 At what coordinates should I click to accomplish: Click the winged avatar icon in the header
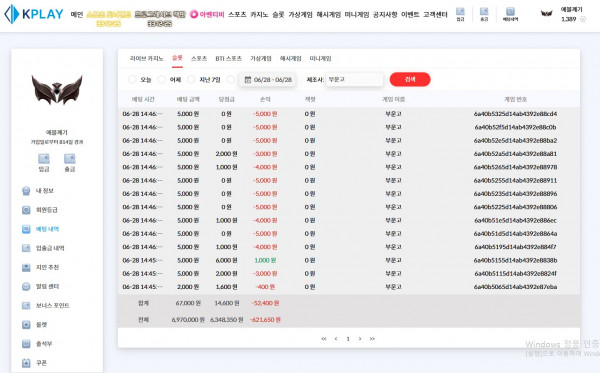[546, 14]
